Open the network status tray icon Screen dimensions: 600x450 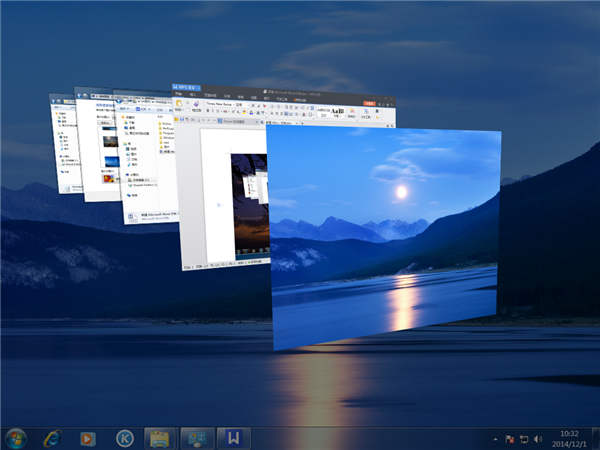[524, 439]
